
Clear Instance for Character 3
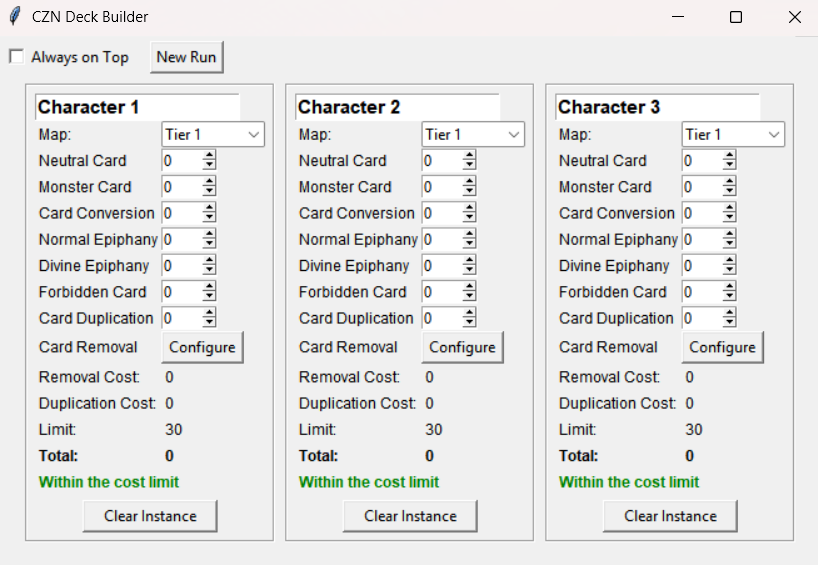tap(670, 516)
